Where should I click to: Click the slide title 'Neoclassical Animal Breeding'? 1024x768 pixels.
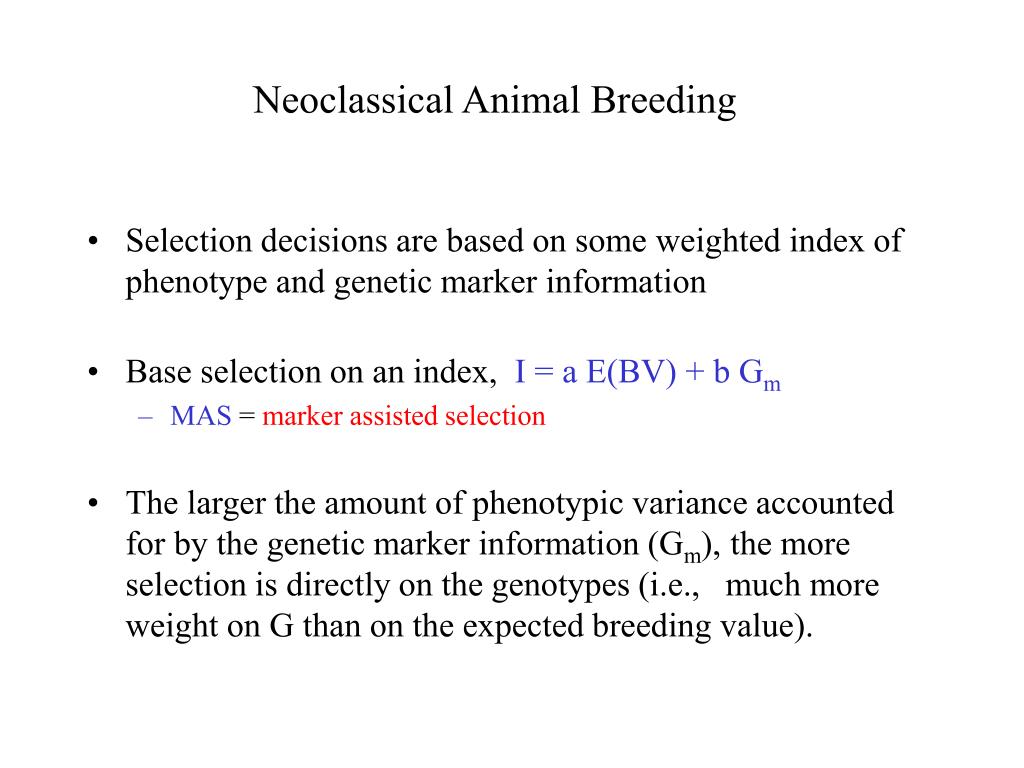[x=494, y=101]
